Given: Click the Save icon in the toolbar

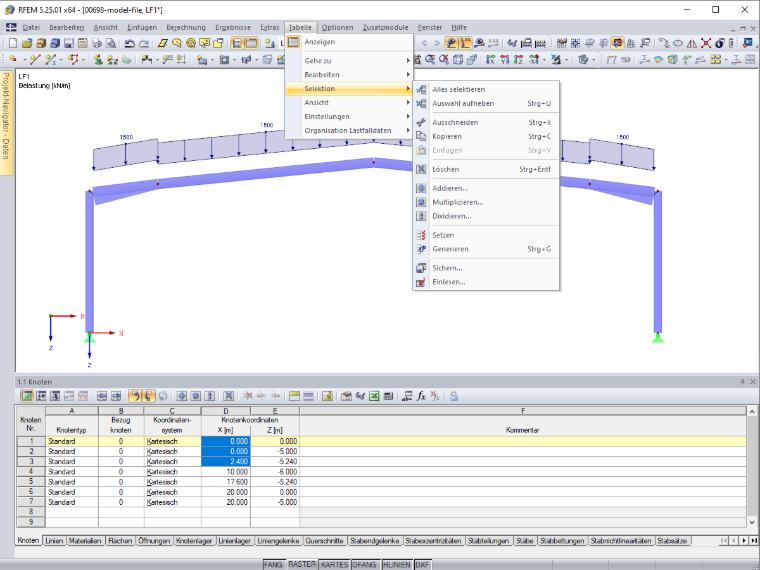Looking at the screenshot, I should point(69,43).
